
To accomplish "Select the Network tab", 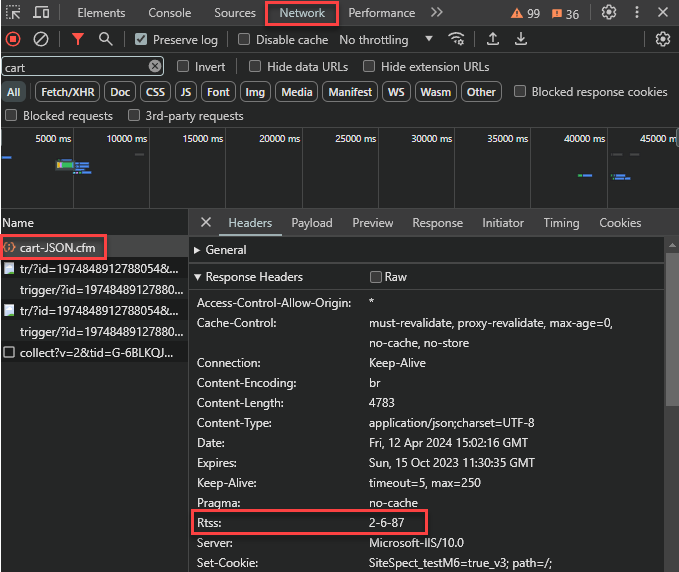I will [302, 13].
